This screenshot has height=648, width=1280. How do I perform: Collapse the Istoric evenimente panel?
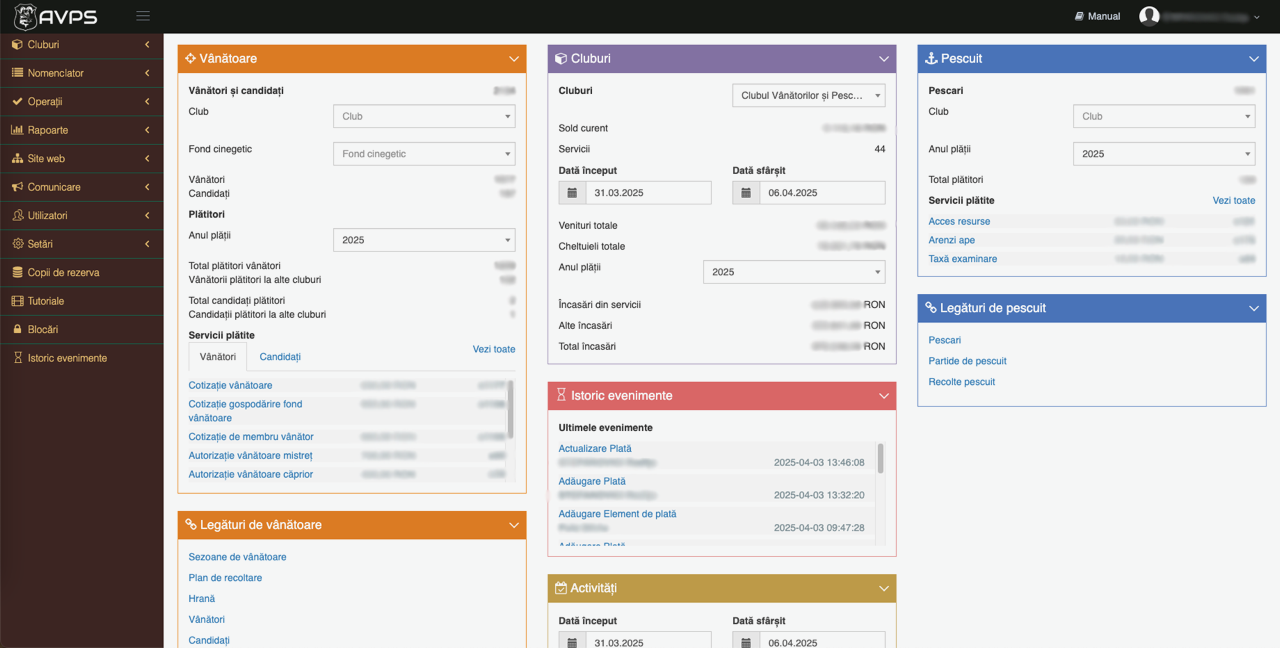(883, 396)
